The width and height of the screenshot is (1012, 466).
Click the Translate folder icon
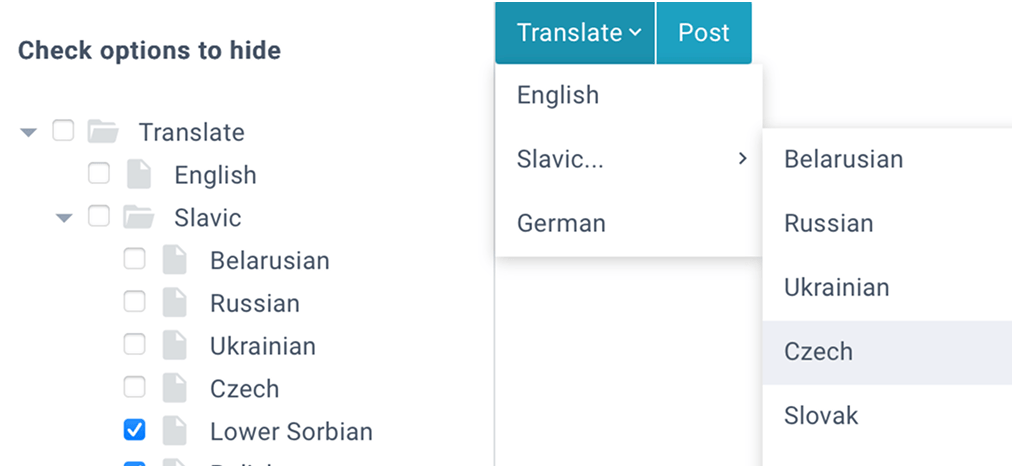point(103,131)
